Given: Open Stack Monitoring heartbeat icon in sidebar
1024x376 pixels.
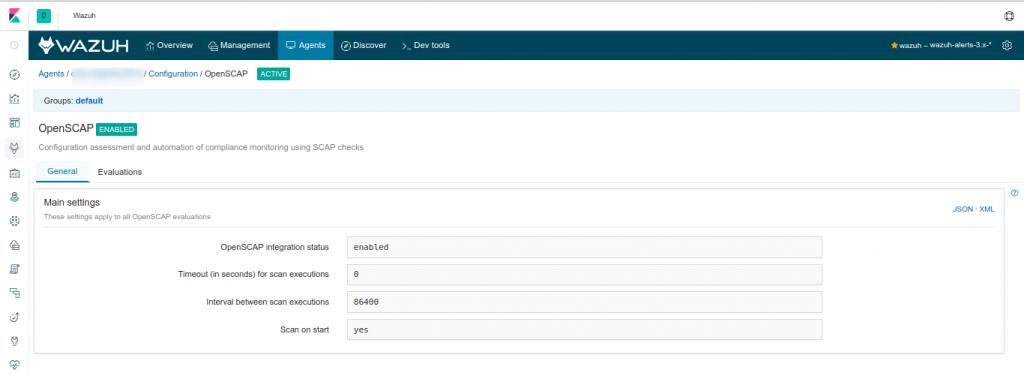Looking at the screenshot, I should [14, 364].
